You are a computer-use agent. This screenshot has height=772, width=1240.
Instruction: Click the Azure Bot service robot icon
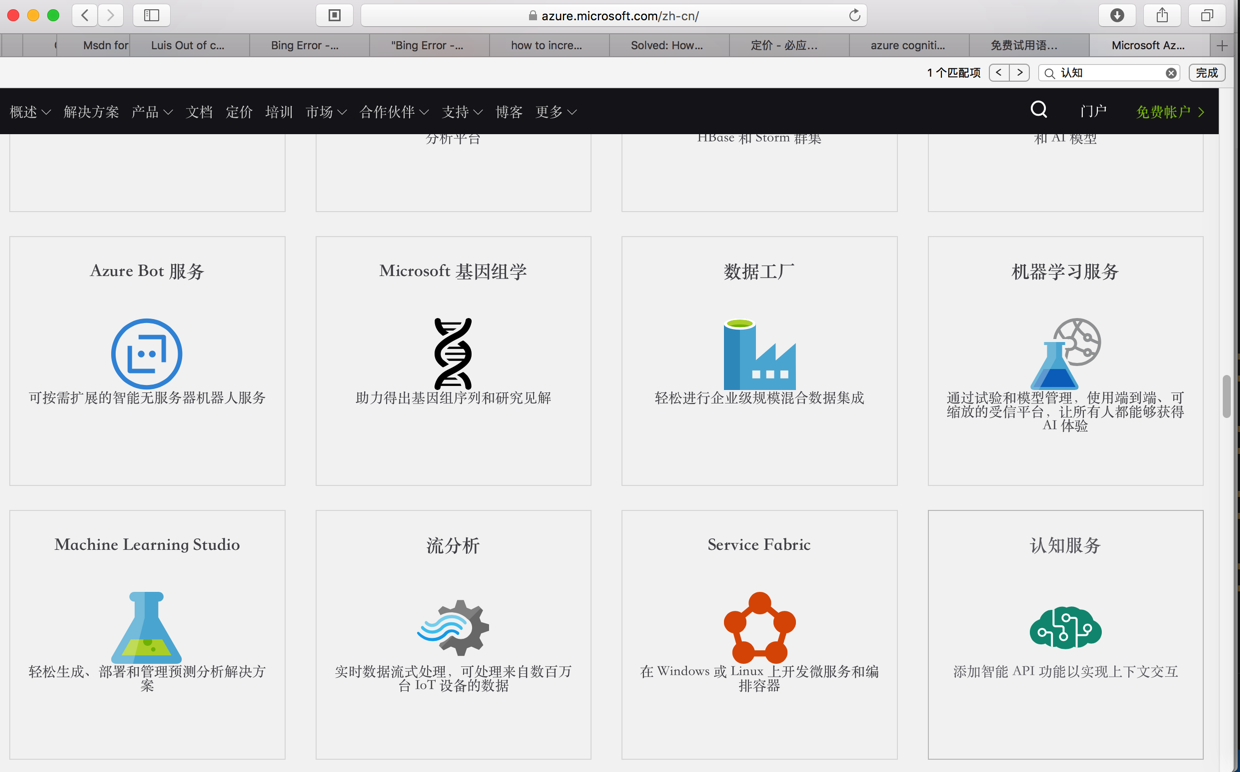[147, 354]
